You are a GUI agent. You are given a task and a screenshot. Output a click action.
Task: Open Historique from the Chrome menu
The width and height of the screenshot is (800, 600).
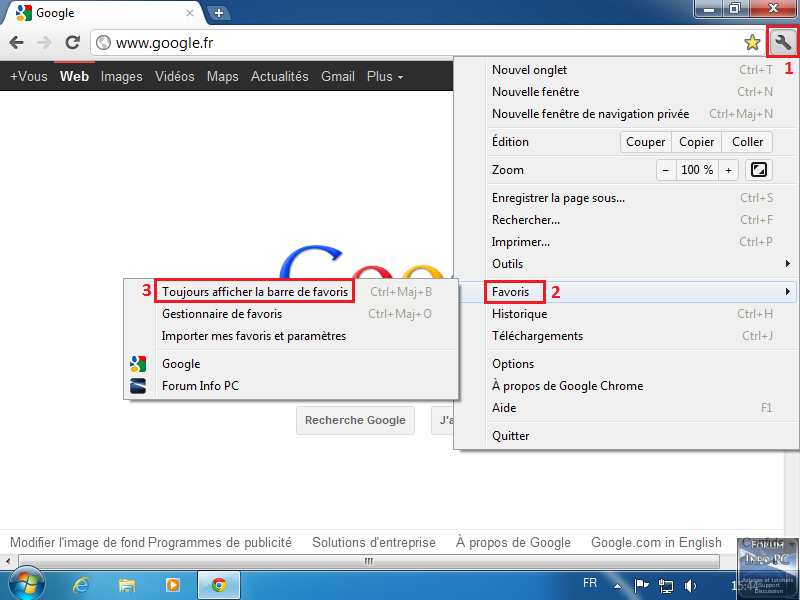coord(519,314)
